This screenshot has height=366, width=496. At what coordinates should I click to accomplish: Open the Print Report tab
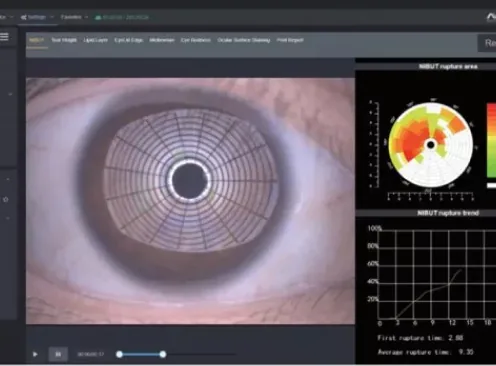pos(290,40)
